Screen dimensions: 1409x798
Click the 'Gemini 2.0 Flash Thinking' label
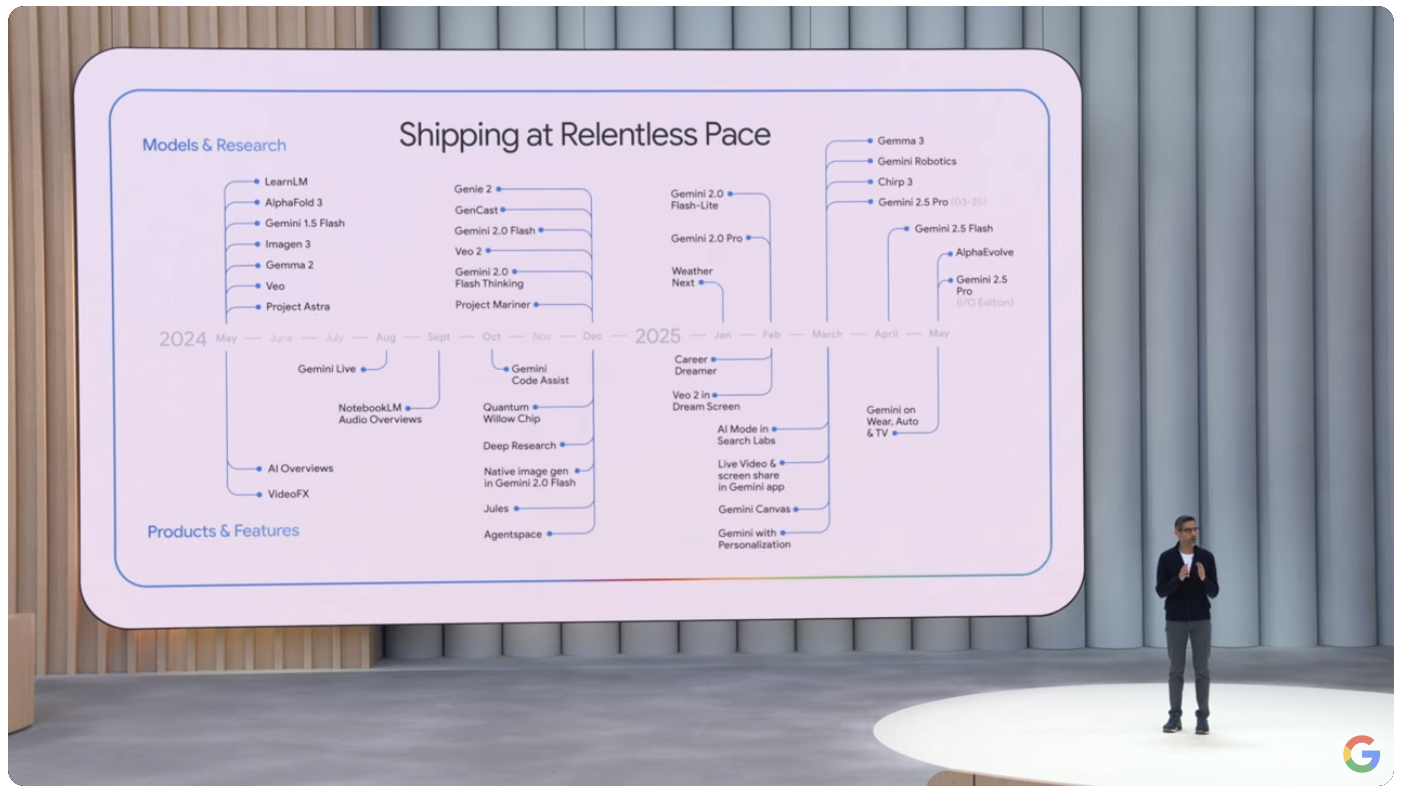coord(489,278)
